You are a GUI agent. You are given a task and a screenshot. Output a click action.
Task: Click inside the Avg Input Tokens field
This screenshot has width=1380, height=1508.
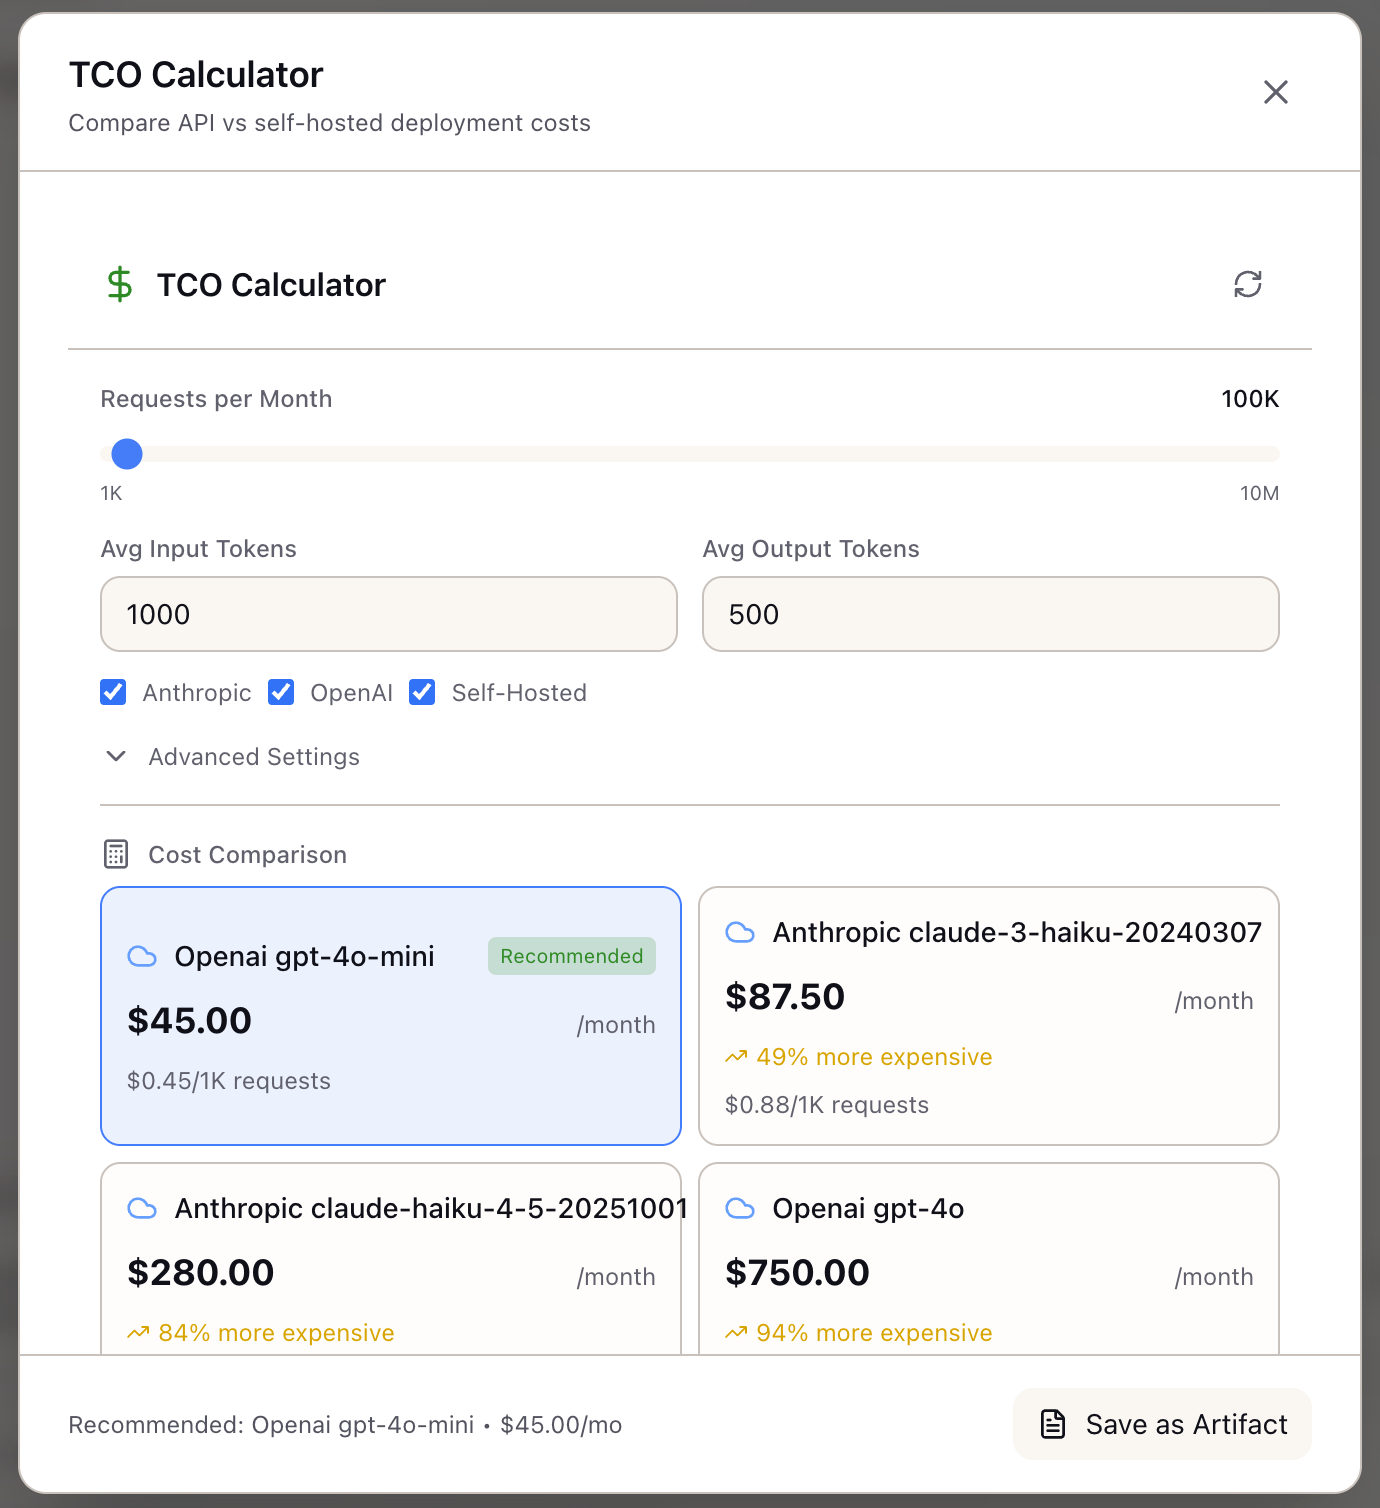[388, 614]
